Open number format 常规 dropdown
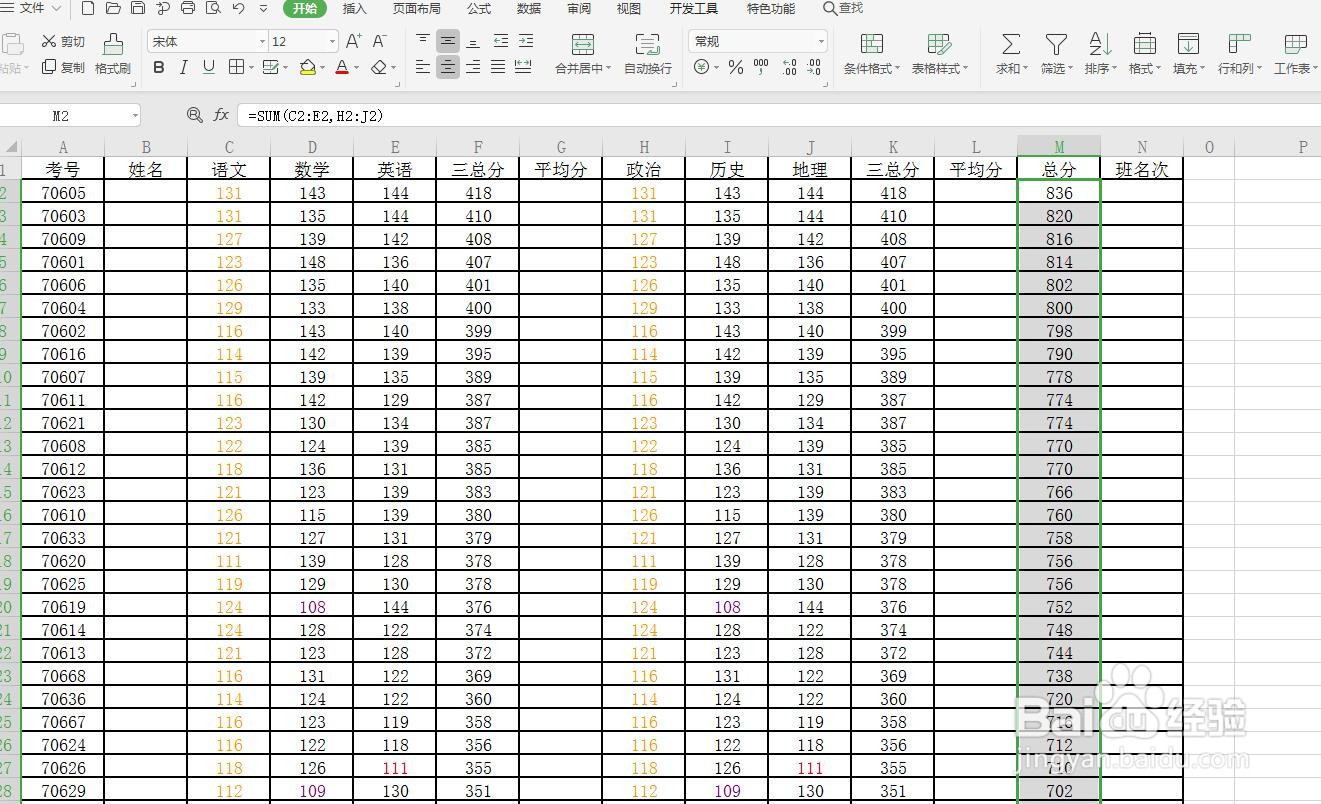 (x=821, y=41)
